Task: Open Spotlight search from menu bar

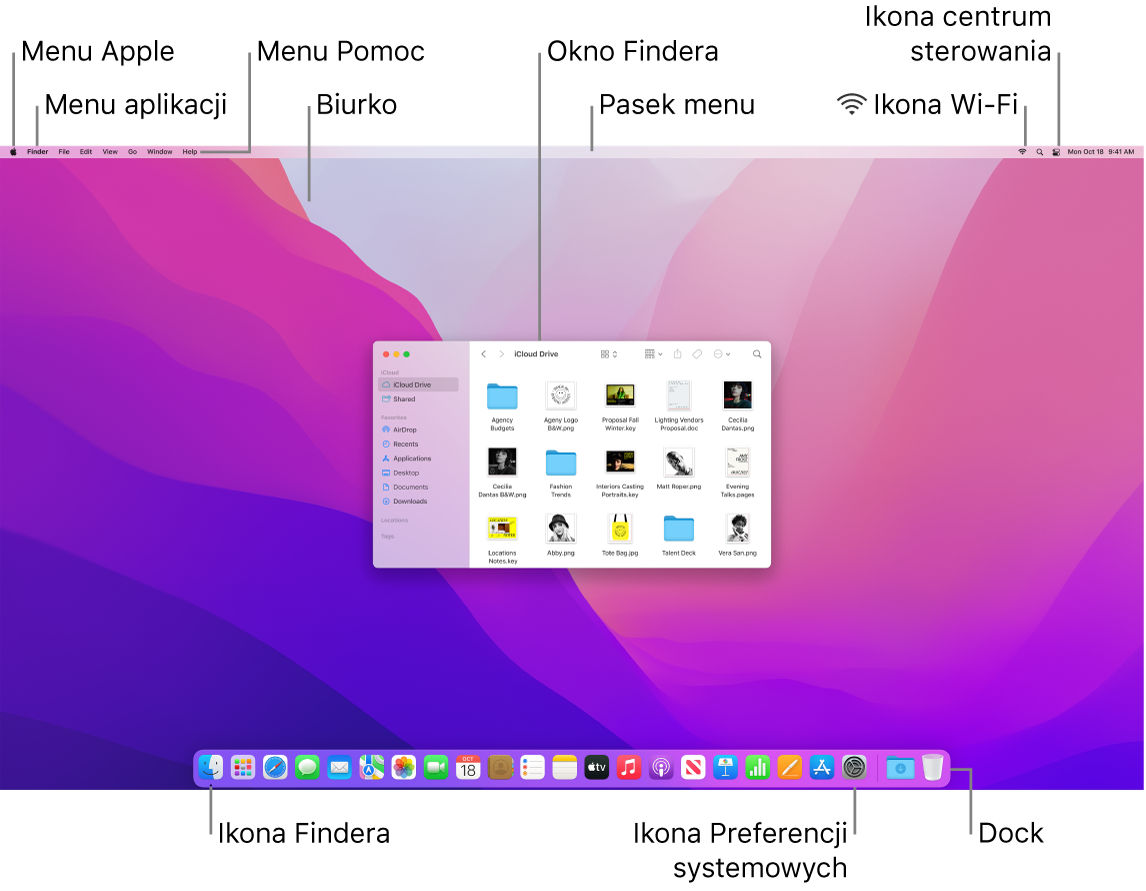Action: click(x=1039, y=152)
